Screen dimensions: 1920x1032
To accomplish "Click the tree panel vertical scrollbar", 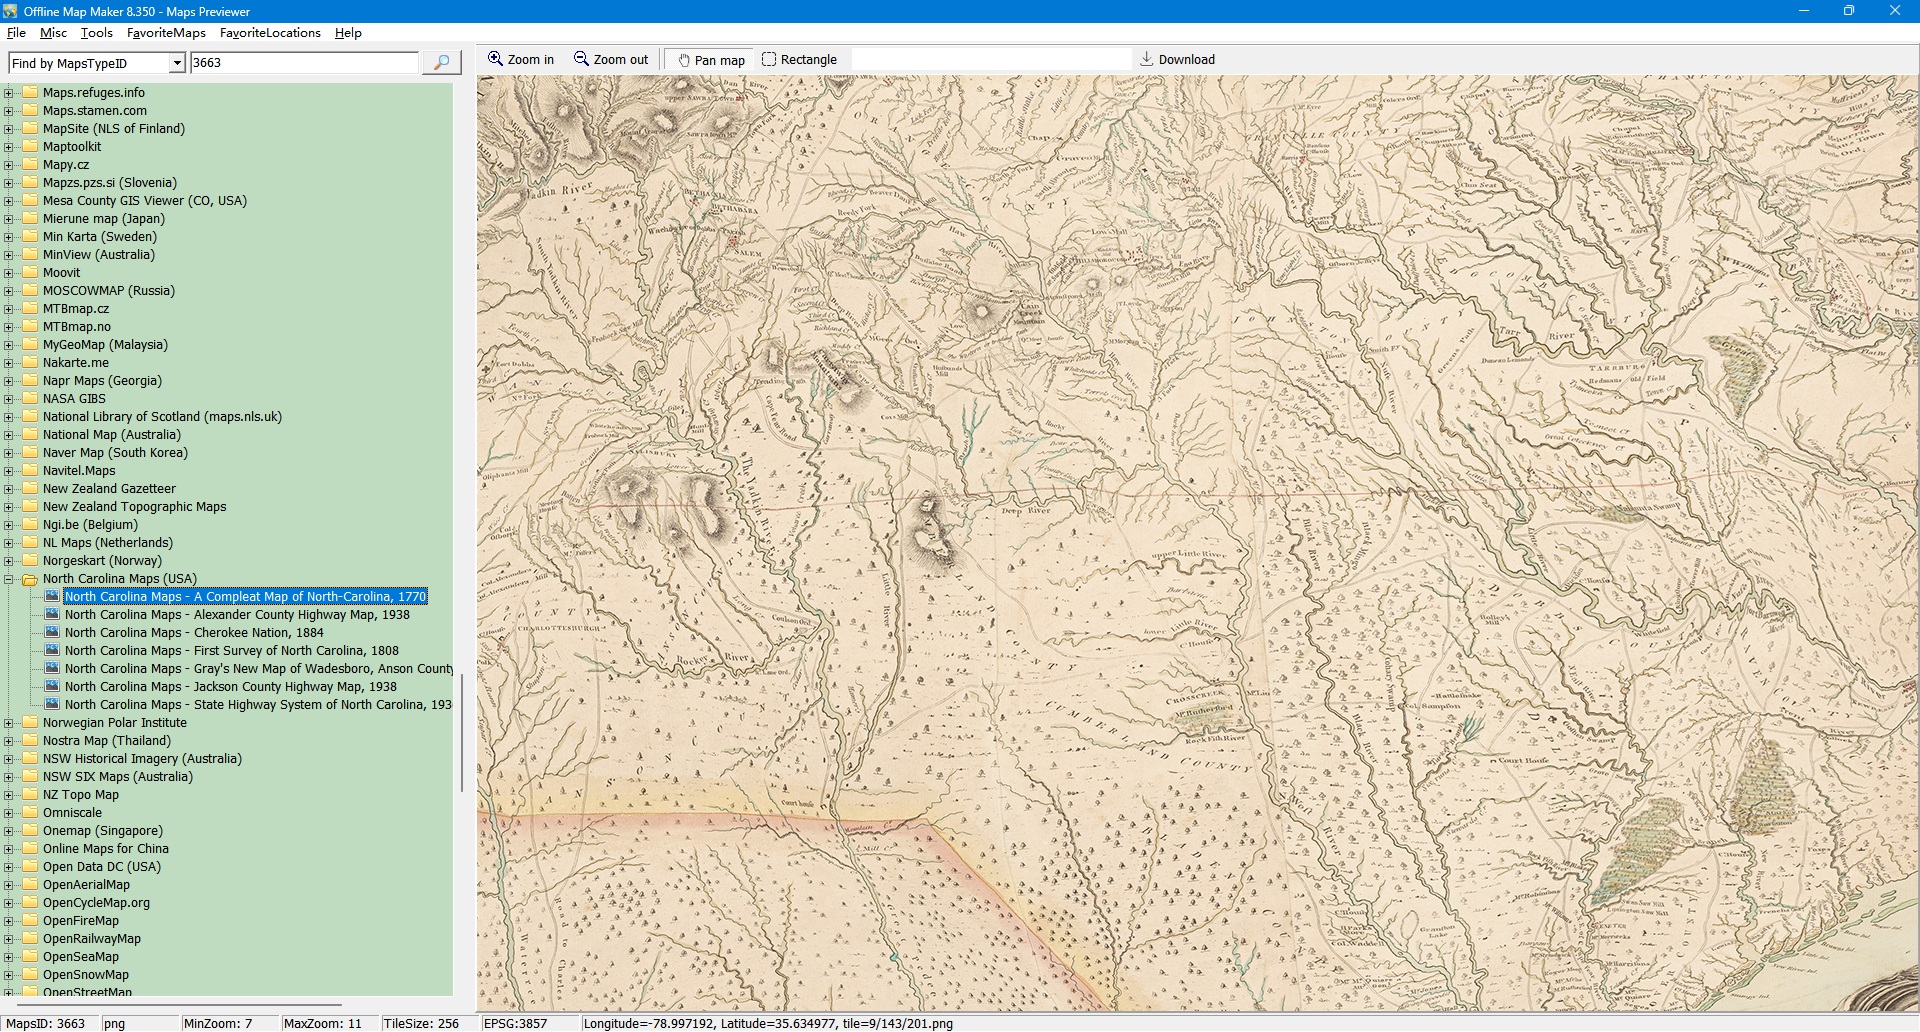I will 461,732.
